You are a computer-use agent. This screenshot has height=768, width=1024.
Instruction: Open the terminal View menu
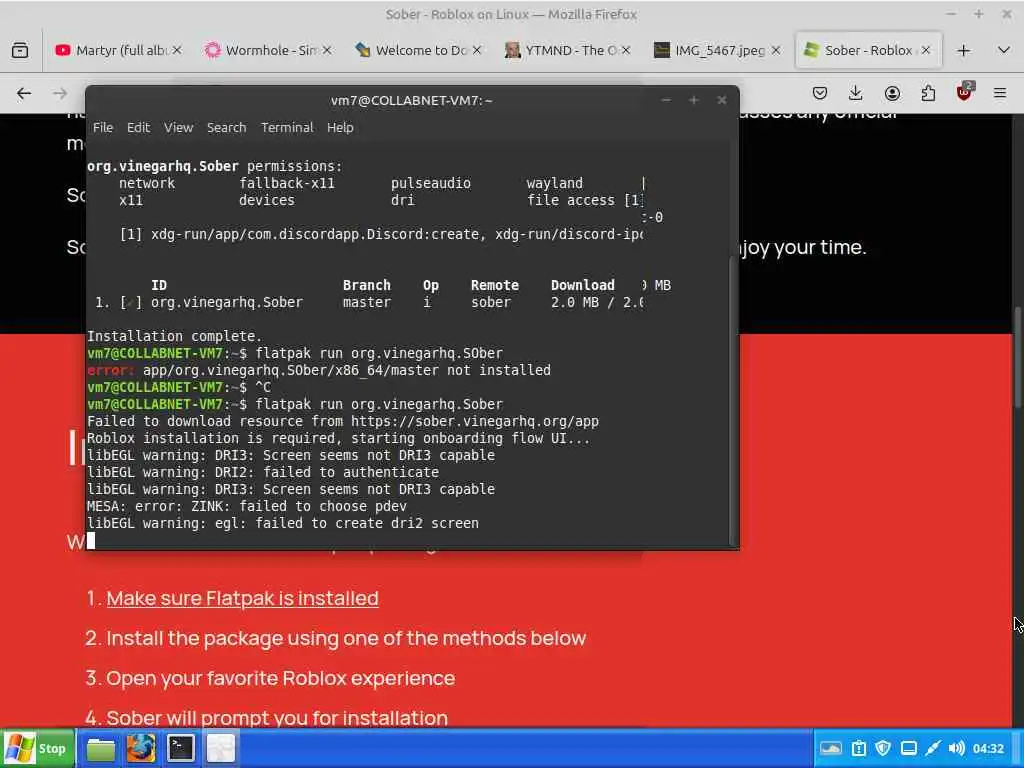(x=178, y=127)
